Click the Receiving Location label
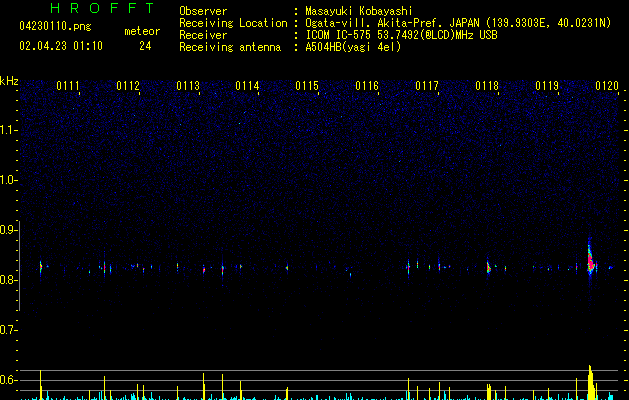 coord(233,23)
